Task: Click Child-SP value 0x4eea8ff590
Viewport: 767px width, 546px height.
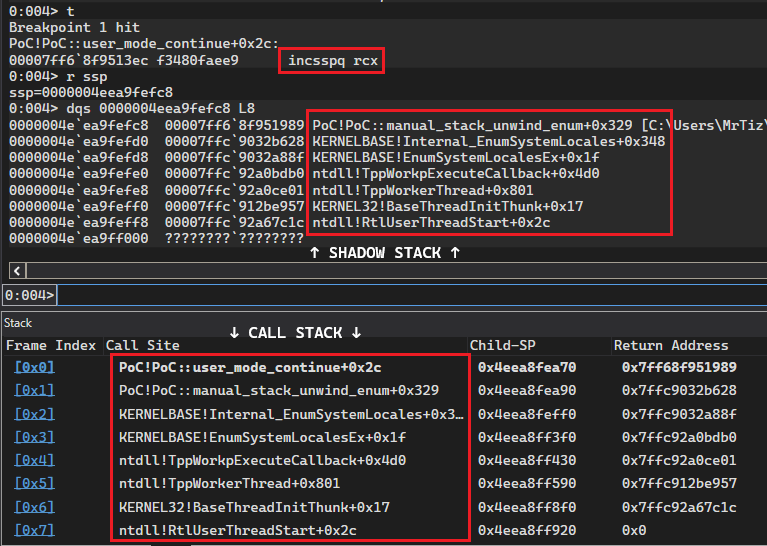Action: pos(527,483)
